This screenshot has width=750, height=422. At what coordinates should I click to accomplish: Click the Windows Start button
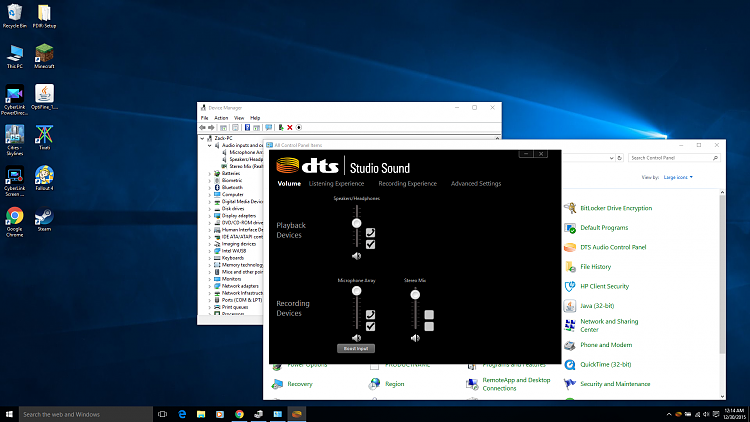(9, 414)
